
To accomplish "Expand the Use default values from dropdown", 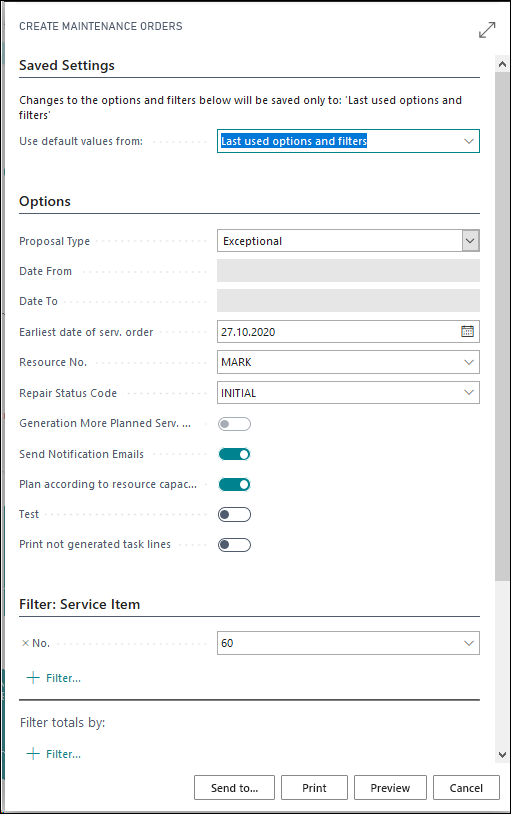I will click(x=469, y=141).
